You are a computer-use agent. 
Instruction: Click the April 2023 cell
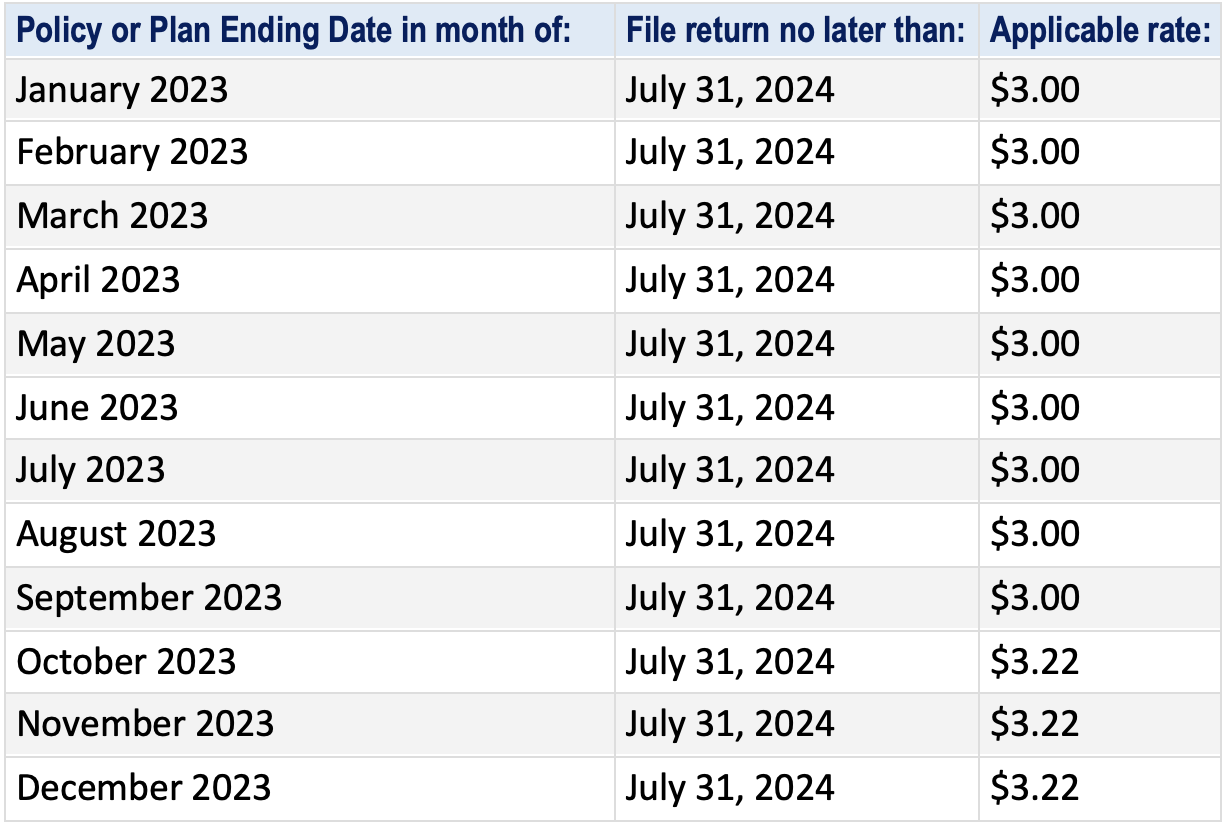98,279
